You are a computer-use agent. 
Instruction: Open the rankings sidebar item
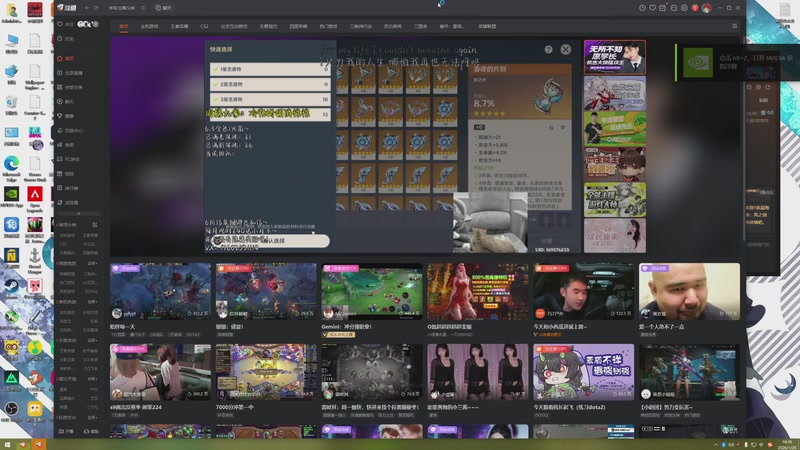point(68,188)
